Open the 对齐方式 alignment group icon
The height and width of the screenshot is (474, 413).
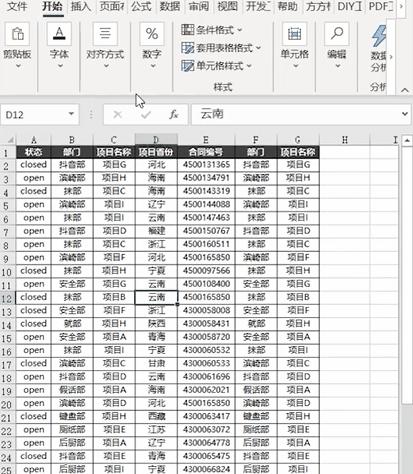[x=105, y=34]
